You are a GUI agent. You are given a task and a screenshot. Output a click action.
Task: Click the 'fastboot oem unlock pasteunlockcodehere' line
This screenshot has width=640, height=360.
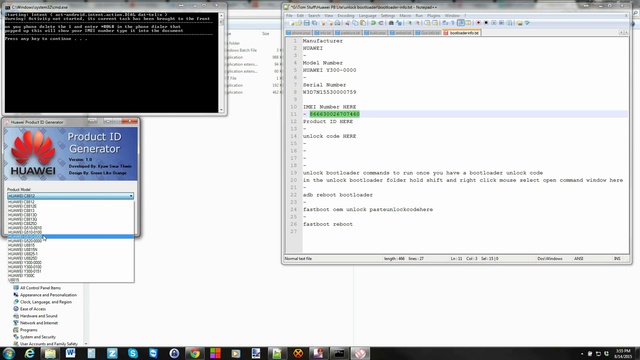point(368,209)
